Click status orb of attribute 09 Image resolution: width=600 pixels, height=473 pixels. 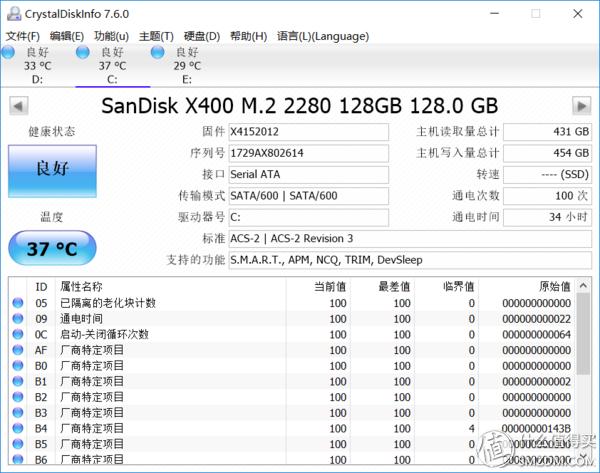(x=18, y=319)
